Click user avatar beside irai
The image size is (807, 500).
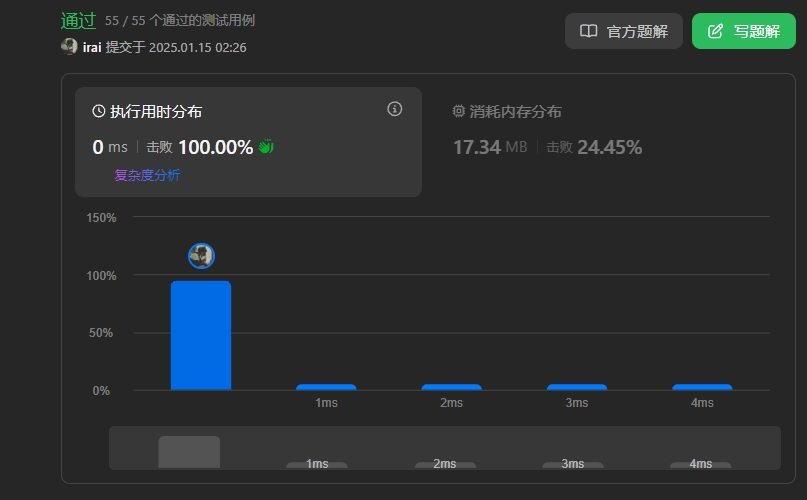(x=69, y=47)
